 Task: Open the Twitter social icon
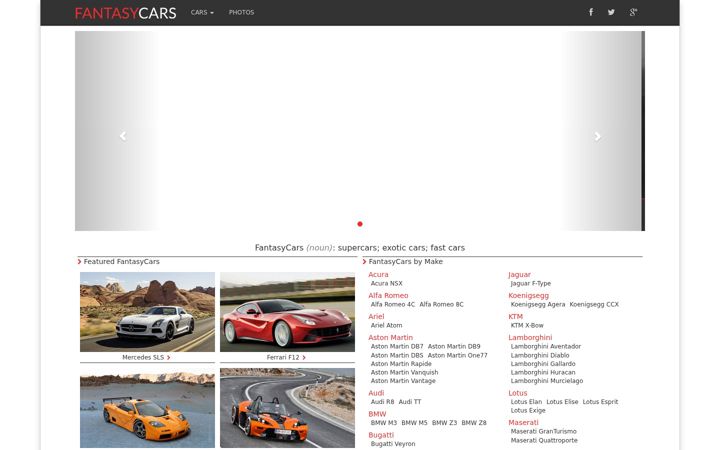click(611, 12)
